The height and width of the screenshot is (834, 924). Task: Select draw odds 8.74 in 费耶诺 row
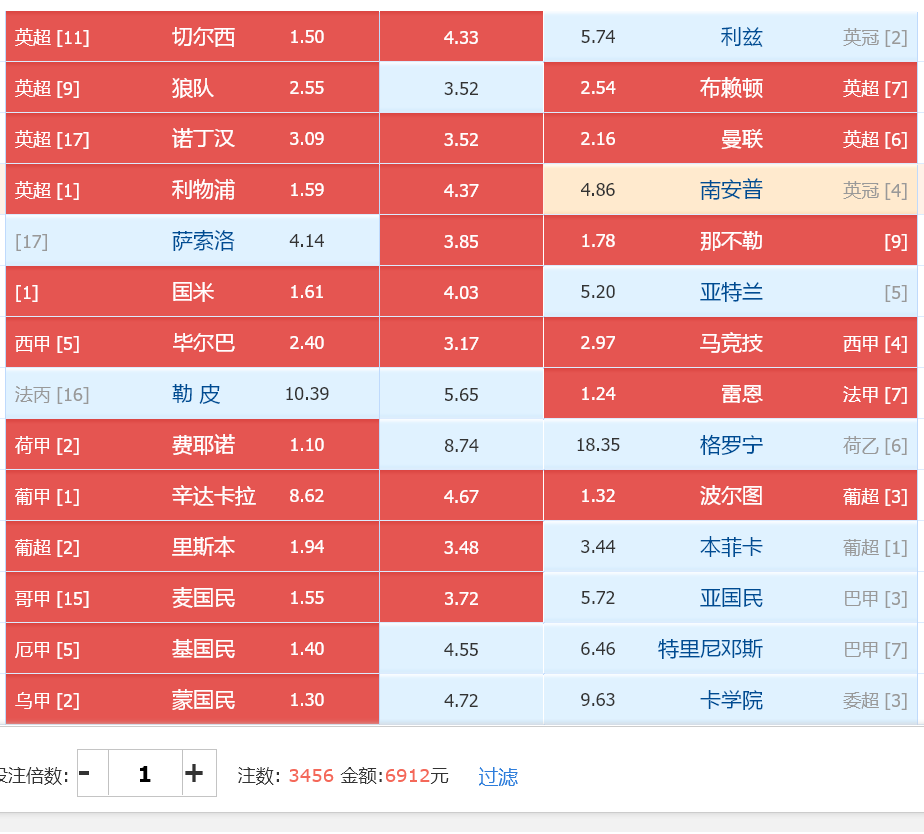tap(461, 444)
